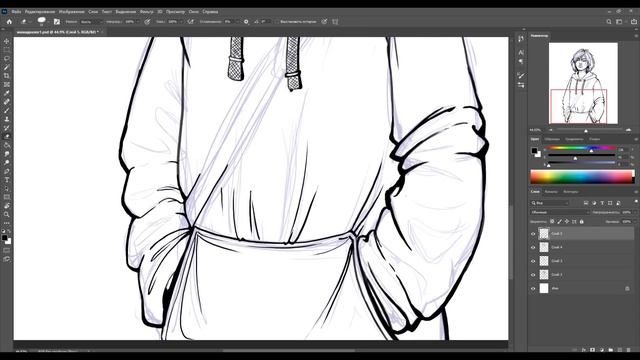Image resolution: width=640 pixels, height=360 pixels.
Task: Switch to the Образцы tab
Action: [x=552, y=139]
